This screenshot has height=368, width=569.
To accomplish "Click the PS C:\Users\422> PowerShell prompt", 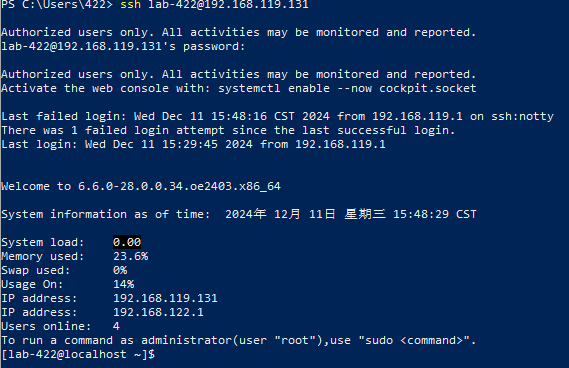I will click(57, 4).
